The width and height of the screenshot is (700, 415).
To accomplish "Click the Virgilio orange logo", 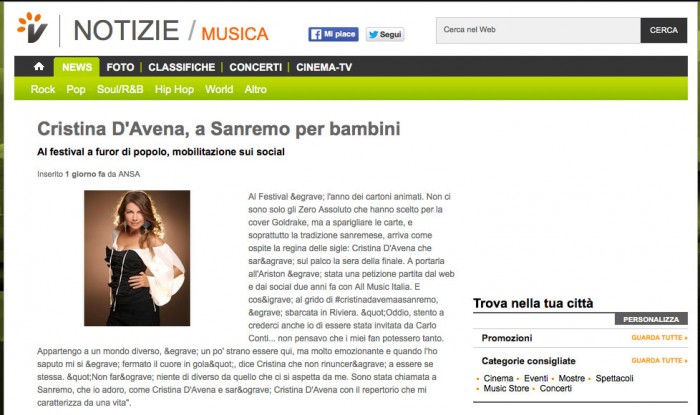I will click(32, 28).
